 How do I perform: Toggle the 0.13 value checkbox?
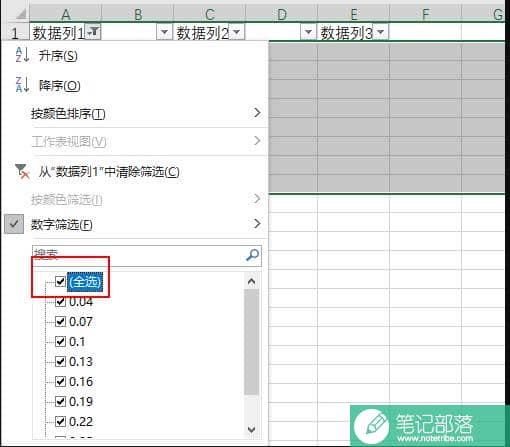click(x=60, y=362)
